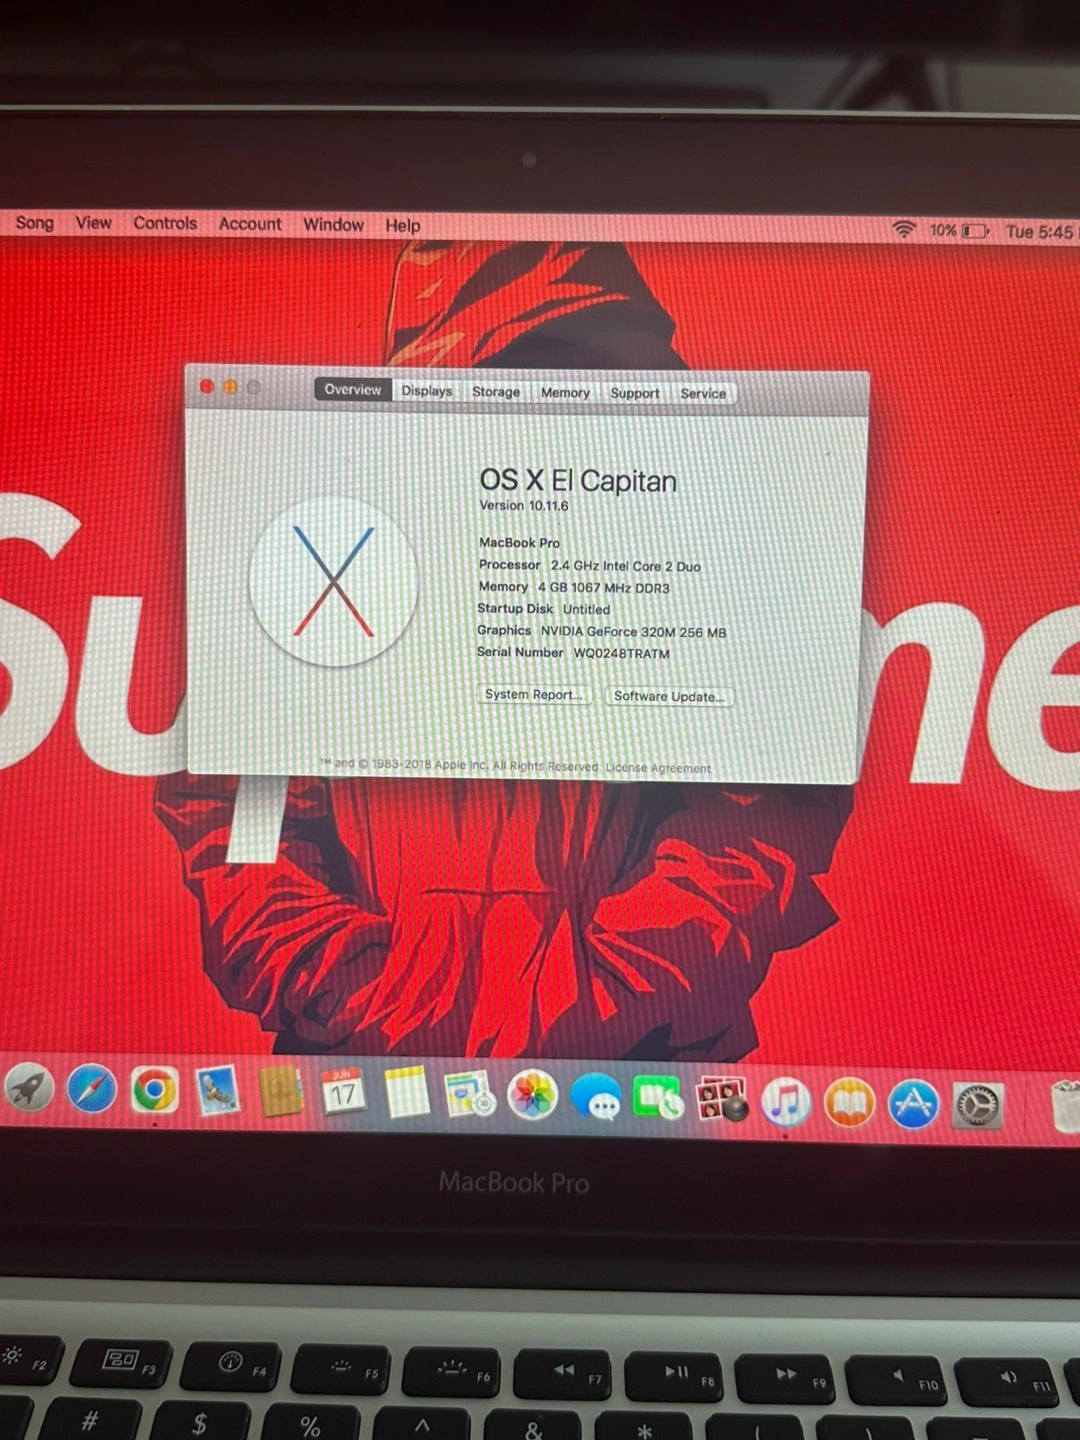Click the Tue 5:45 menu bar clock
The image size is (1080, 1440).
click(x=1039, y=232)
